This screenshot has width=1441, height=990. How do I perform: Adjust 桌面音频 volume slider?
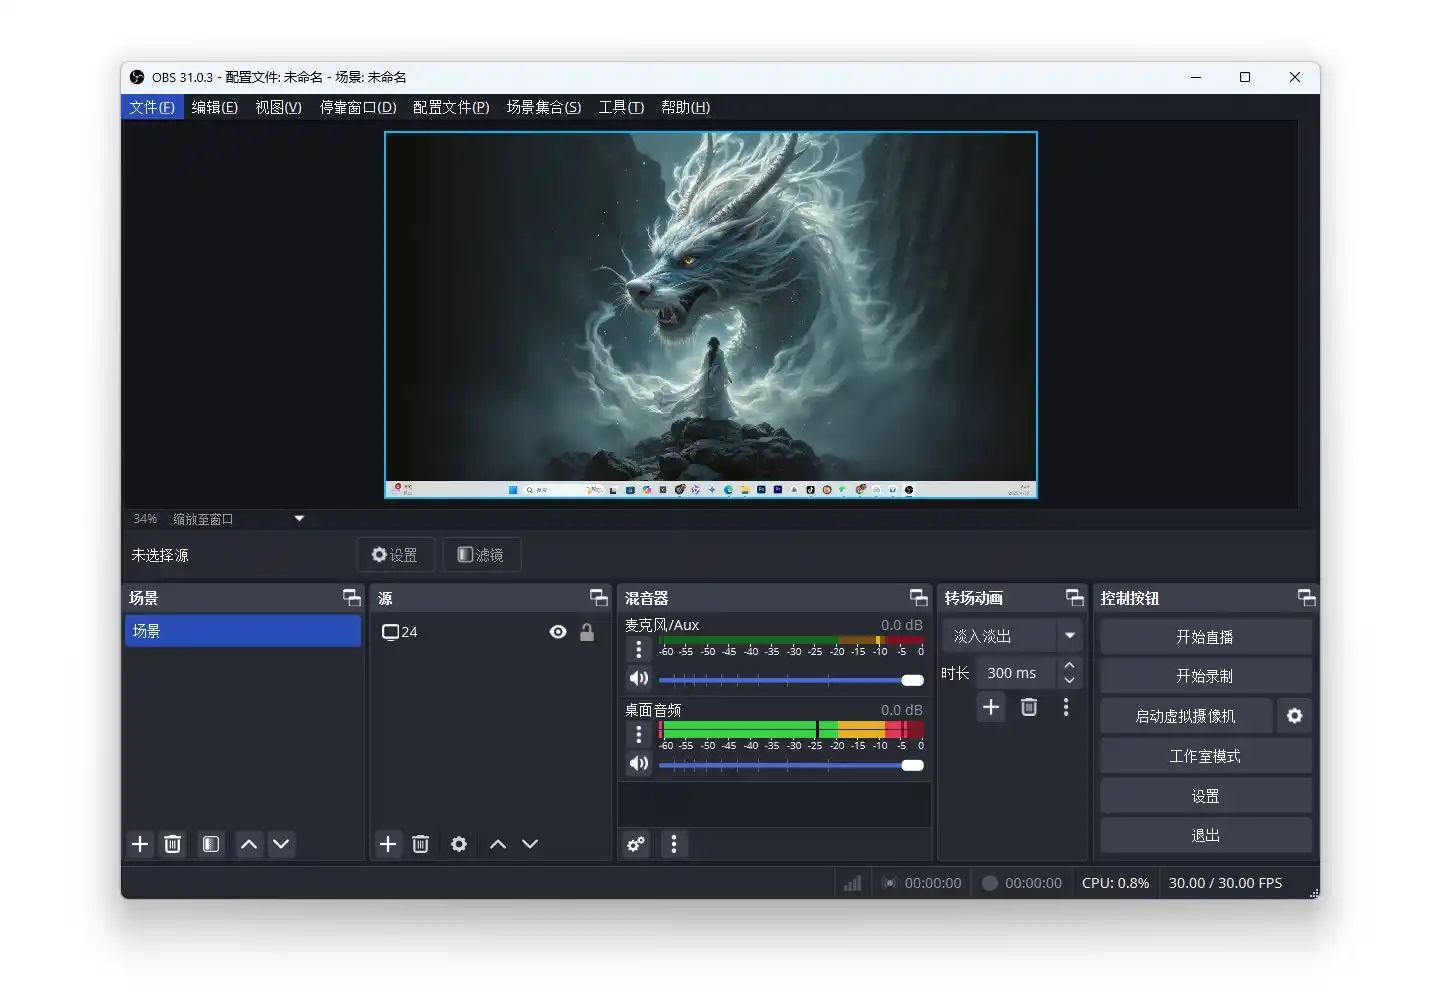(x=790, y=765)
